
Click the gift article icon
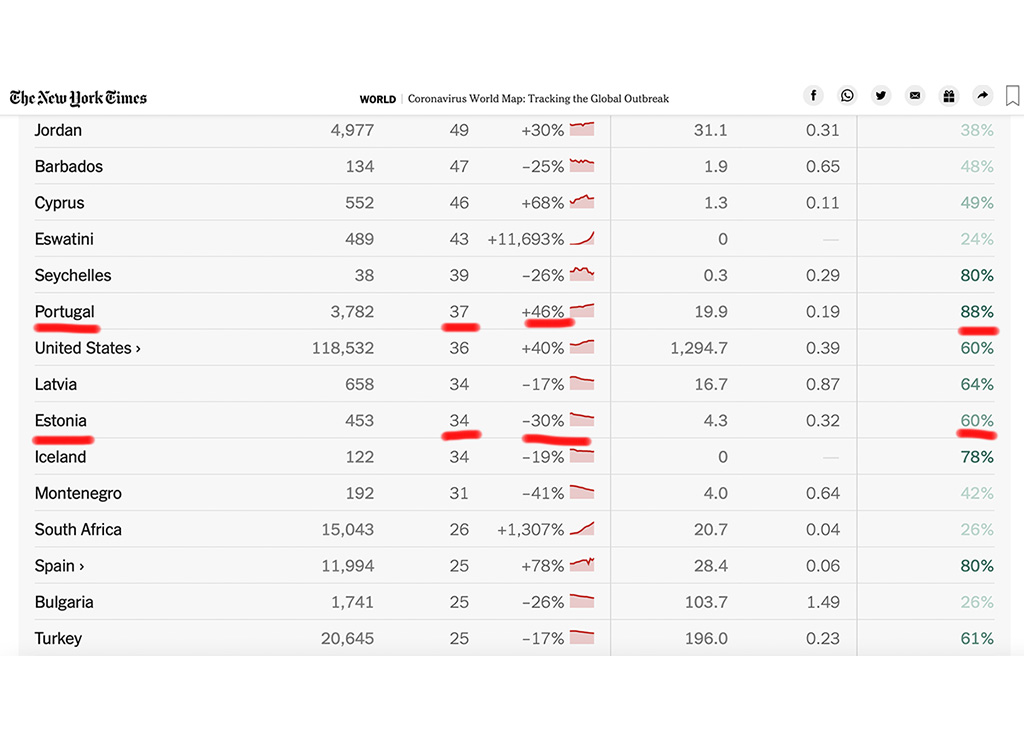[x=949, y=96]
